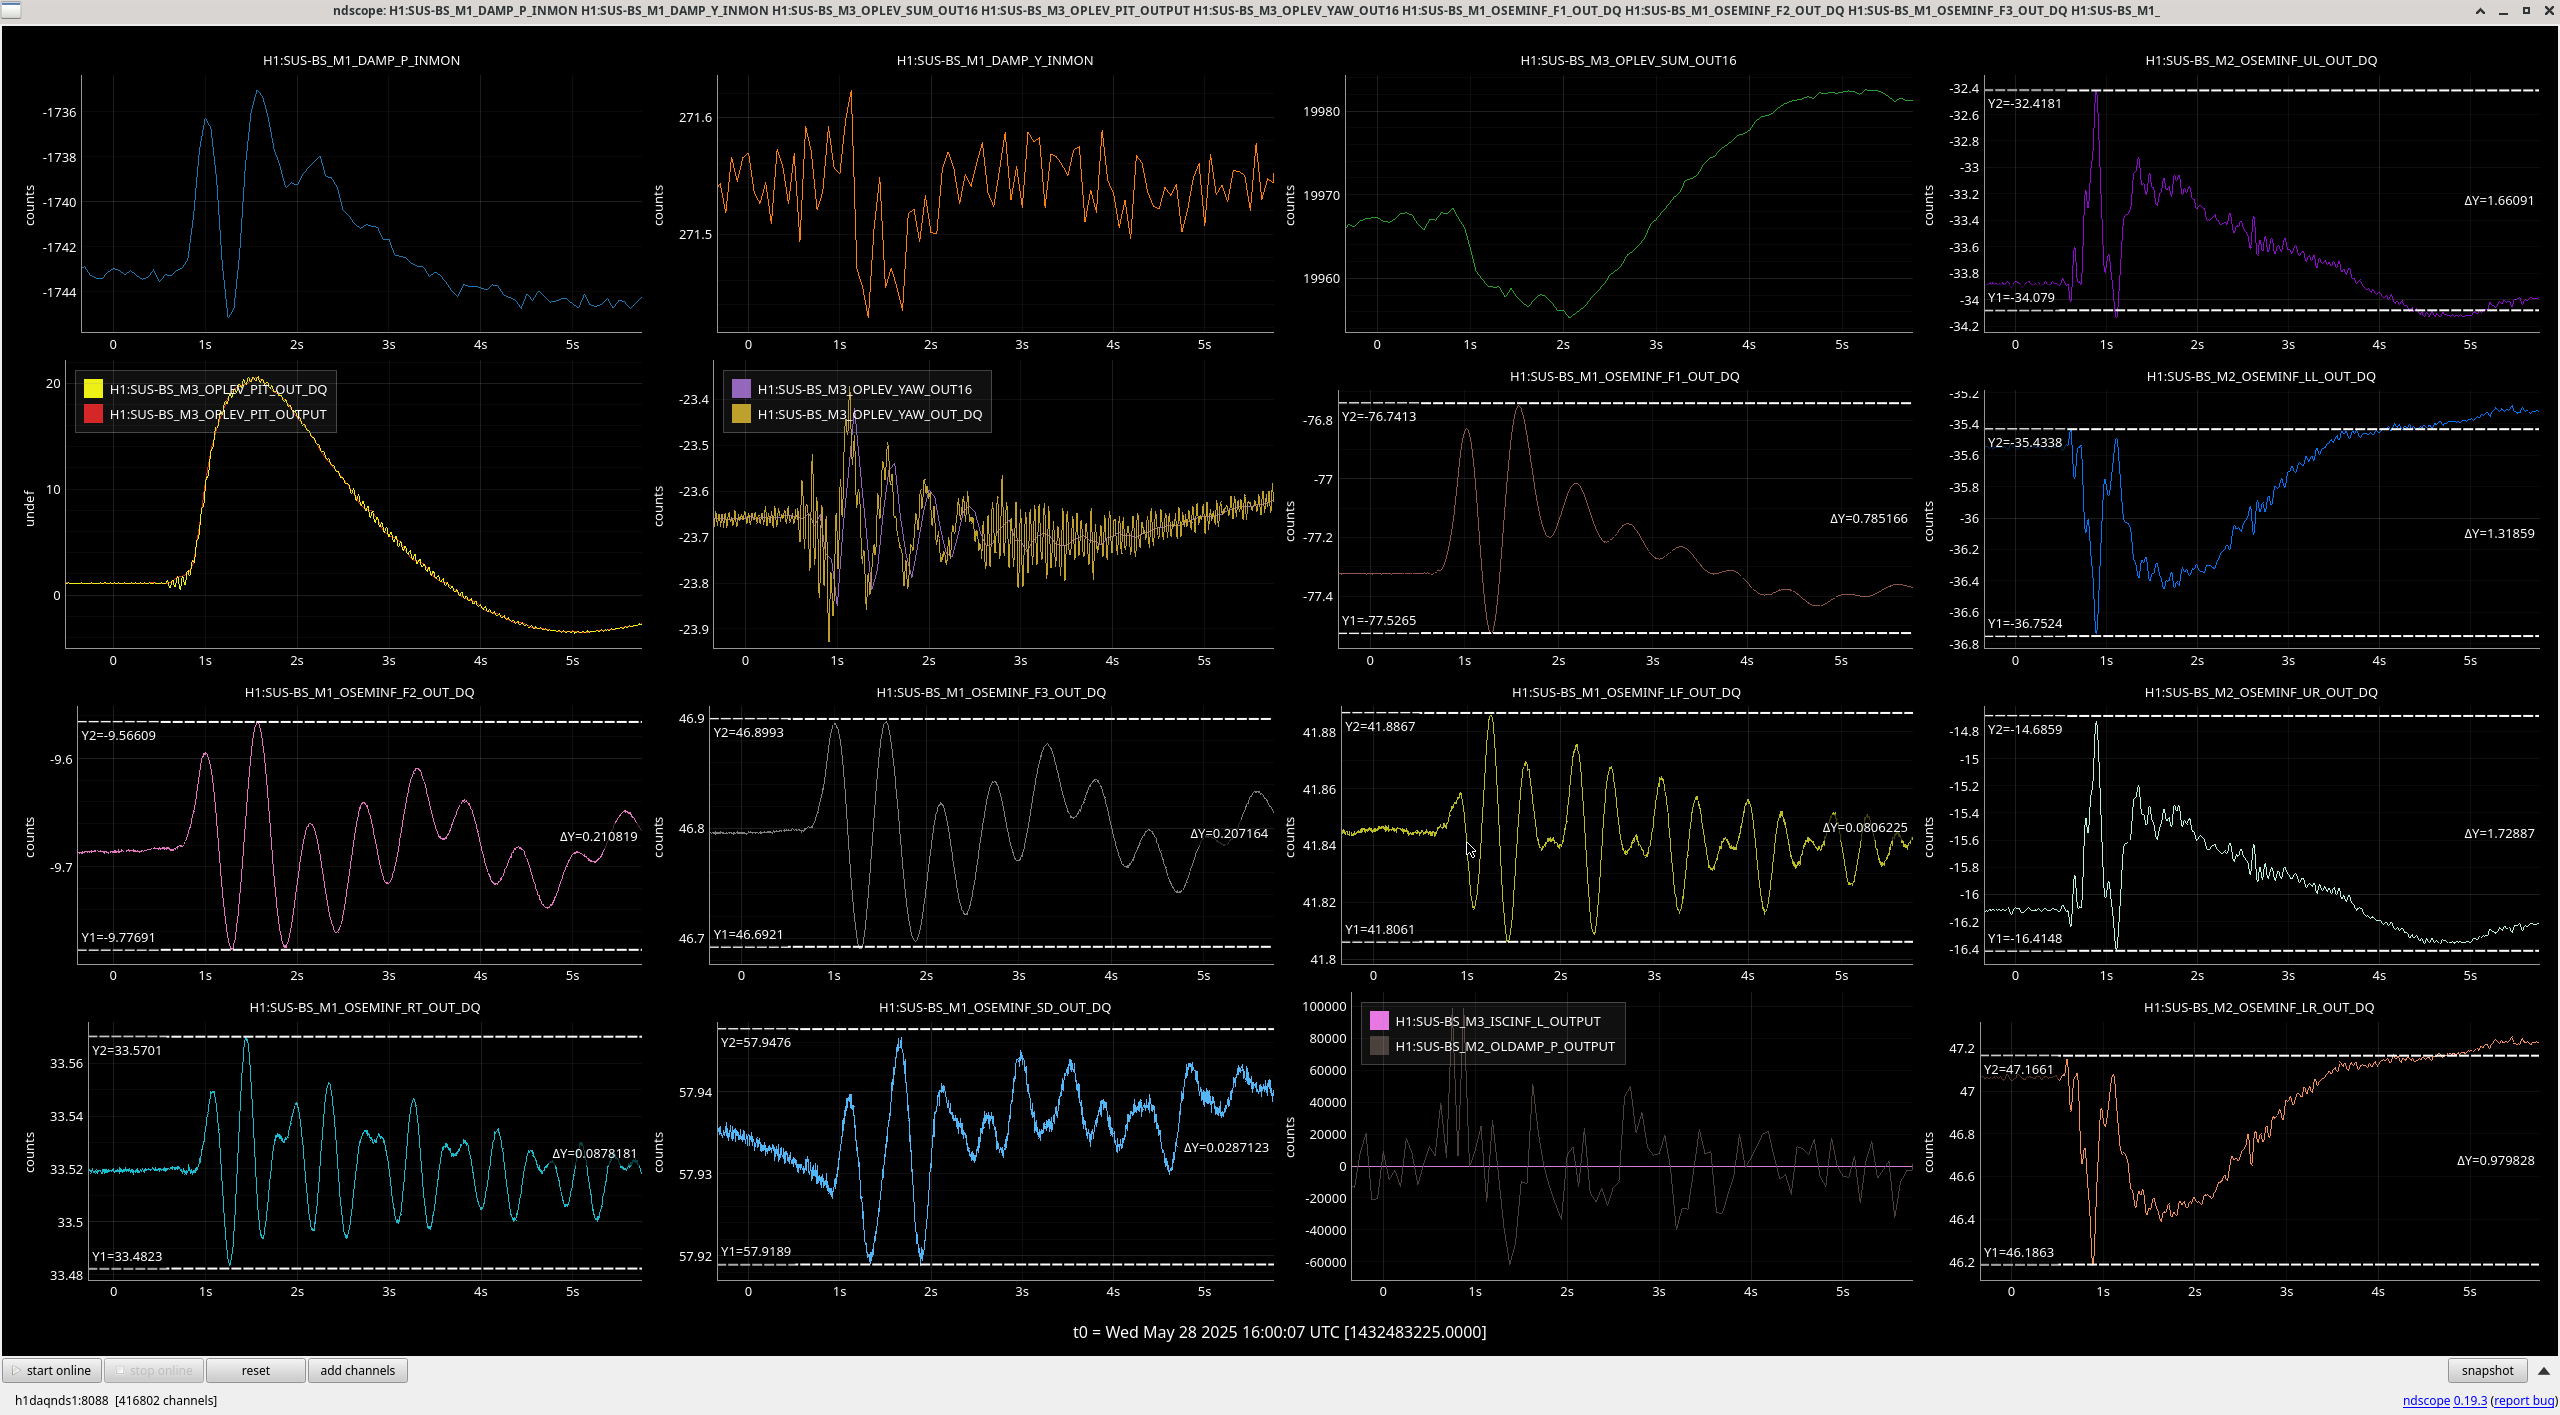The image size is (2560, 1415).
Task: Click the Y2=-76.7413 cursor label
Action: pyautogui.click(x=1379, y=416)
